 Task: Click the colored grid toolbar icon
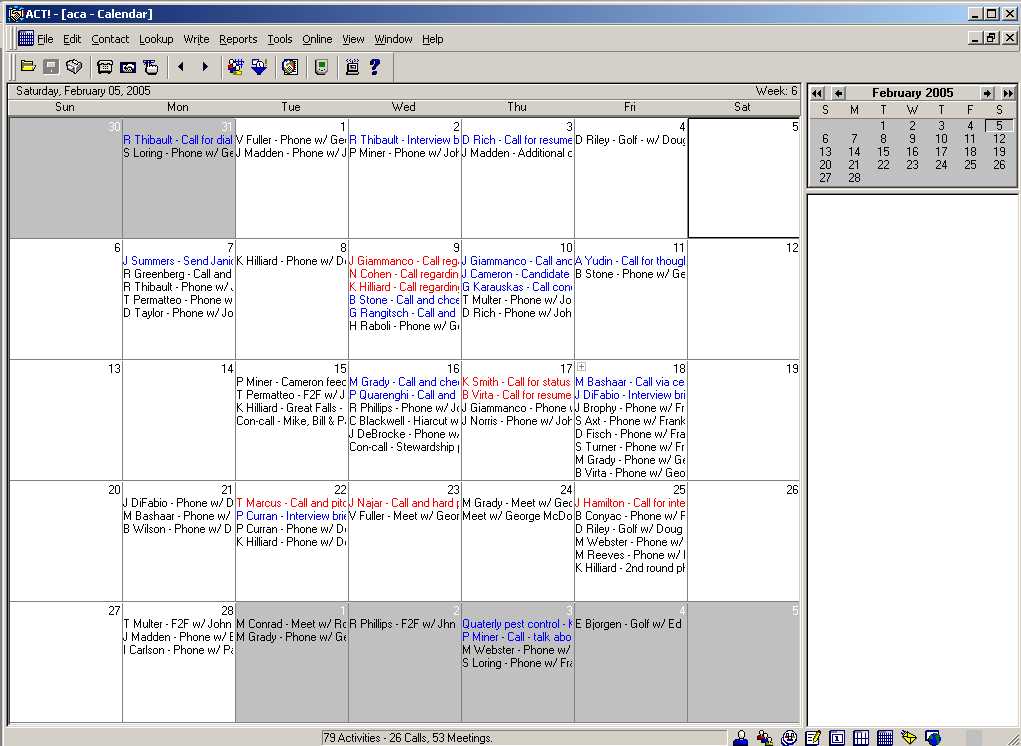pos(236,66)
